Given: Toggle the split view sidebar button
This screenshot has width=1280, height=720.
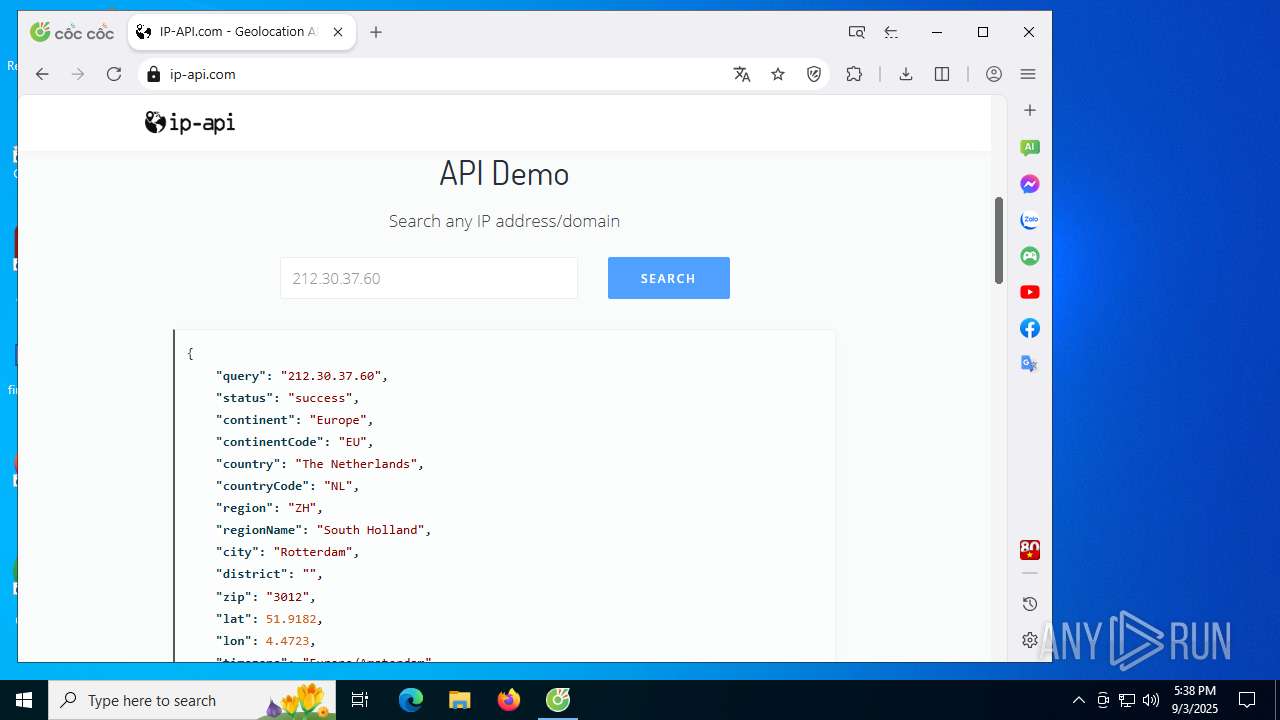Looking at the screenshot, I should [942, 74].
